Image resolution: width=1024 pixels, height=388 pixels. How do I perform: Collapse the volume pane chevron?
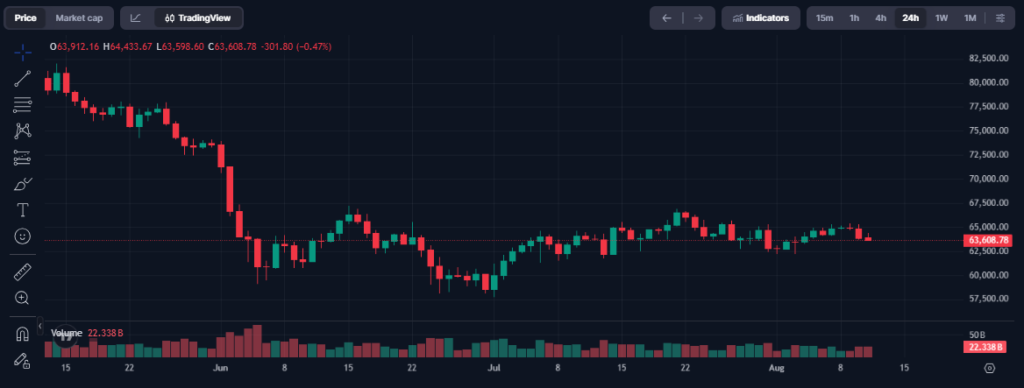click(40, 325)
